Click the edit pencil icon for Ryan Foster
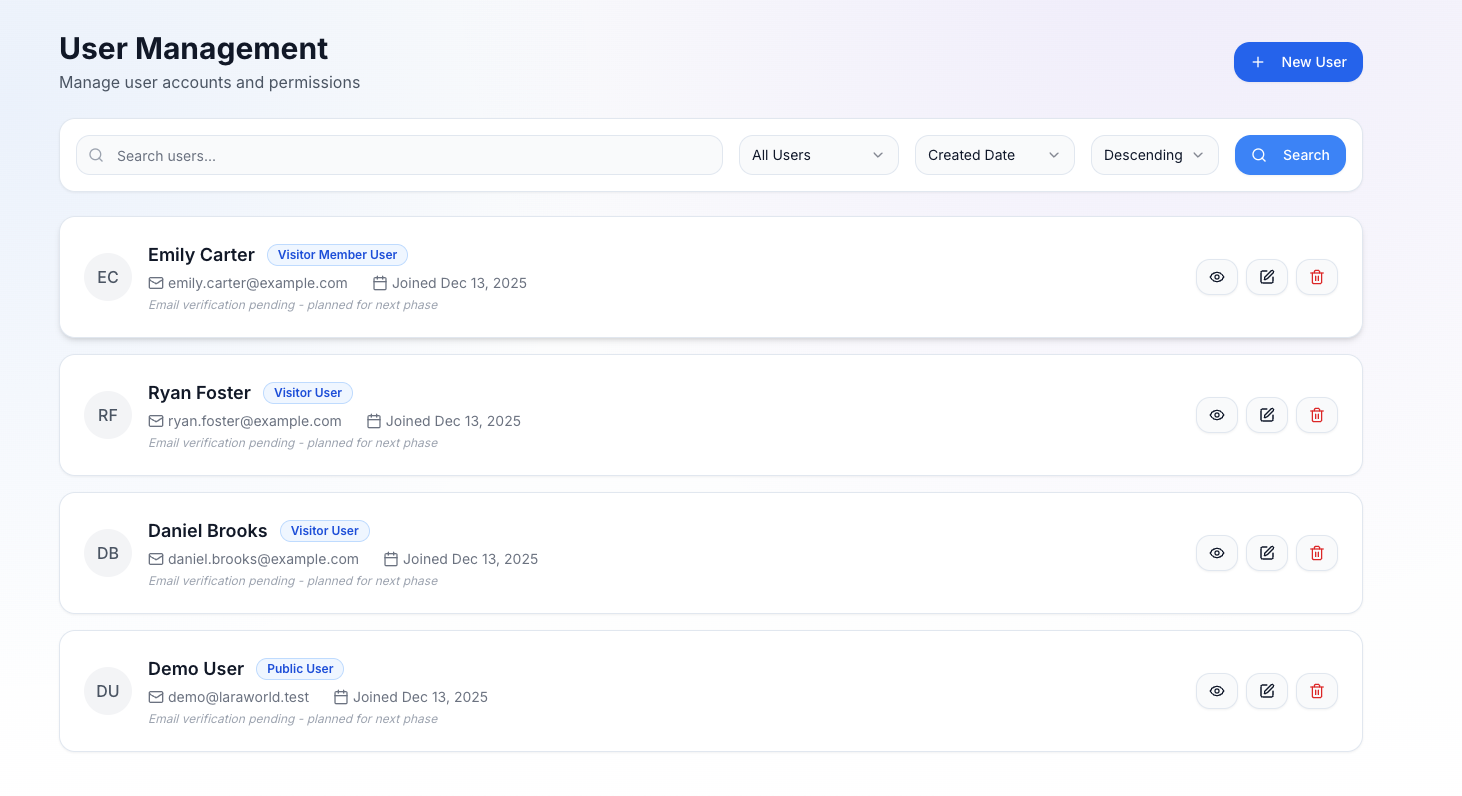Viewport: 1462px width, 796px height. pyautogui.click(x=1267, y=415)
